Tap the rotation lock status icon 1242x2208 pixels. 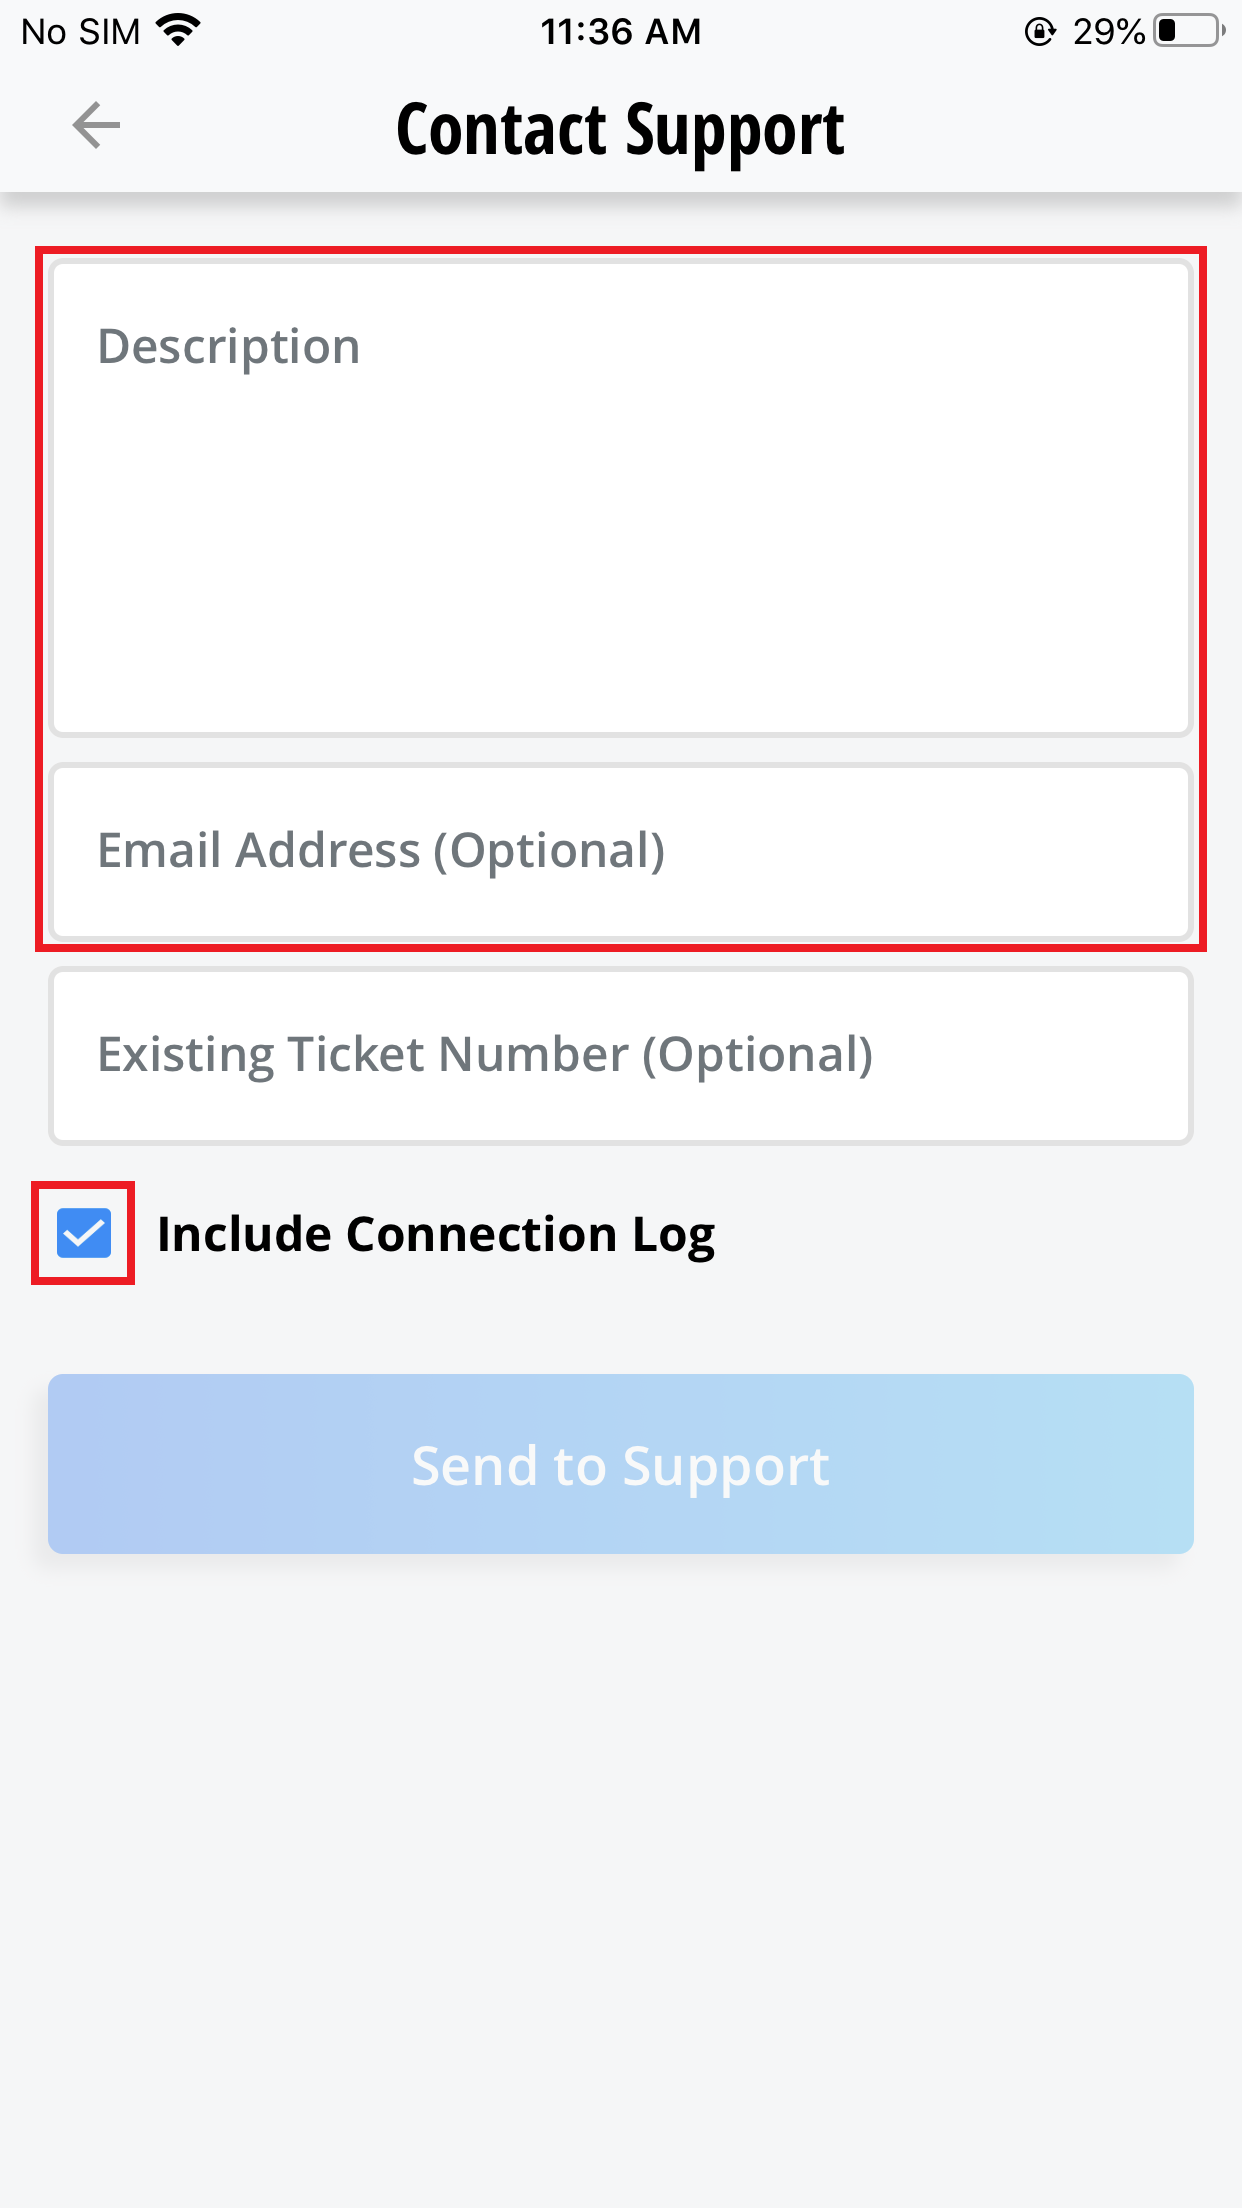click(1040, 32)
